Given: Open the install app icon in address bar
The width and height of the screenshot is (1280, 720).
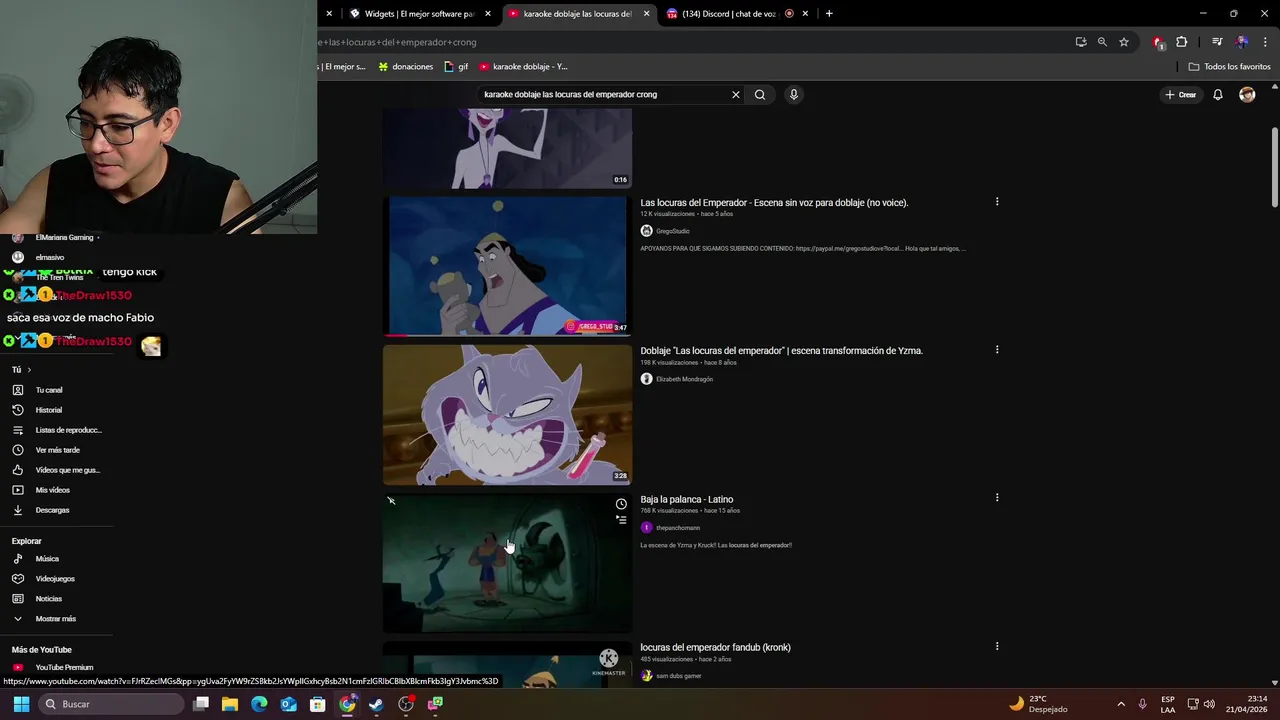Looking at the screenshot, I should (x=1081, y=42).
